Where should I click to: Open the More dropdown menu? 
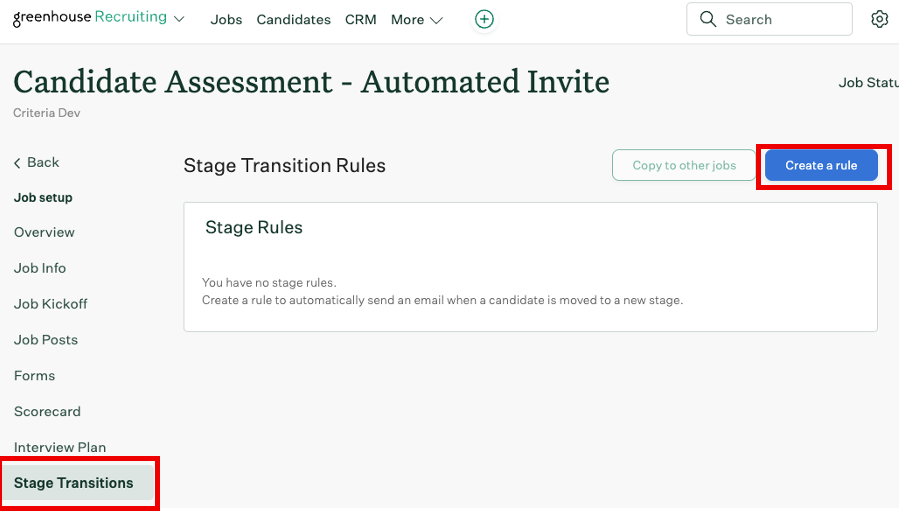[417, 19]
